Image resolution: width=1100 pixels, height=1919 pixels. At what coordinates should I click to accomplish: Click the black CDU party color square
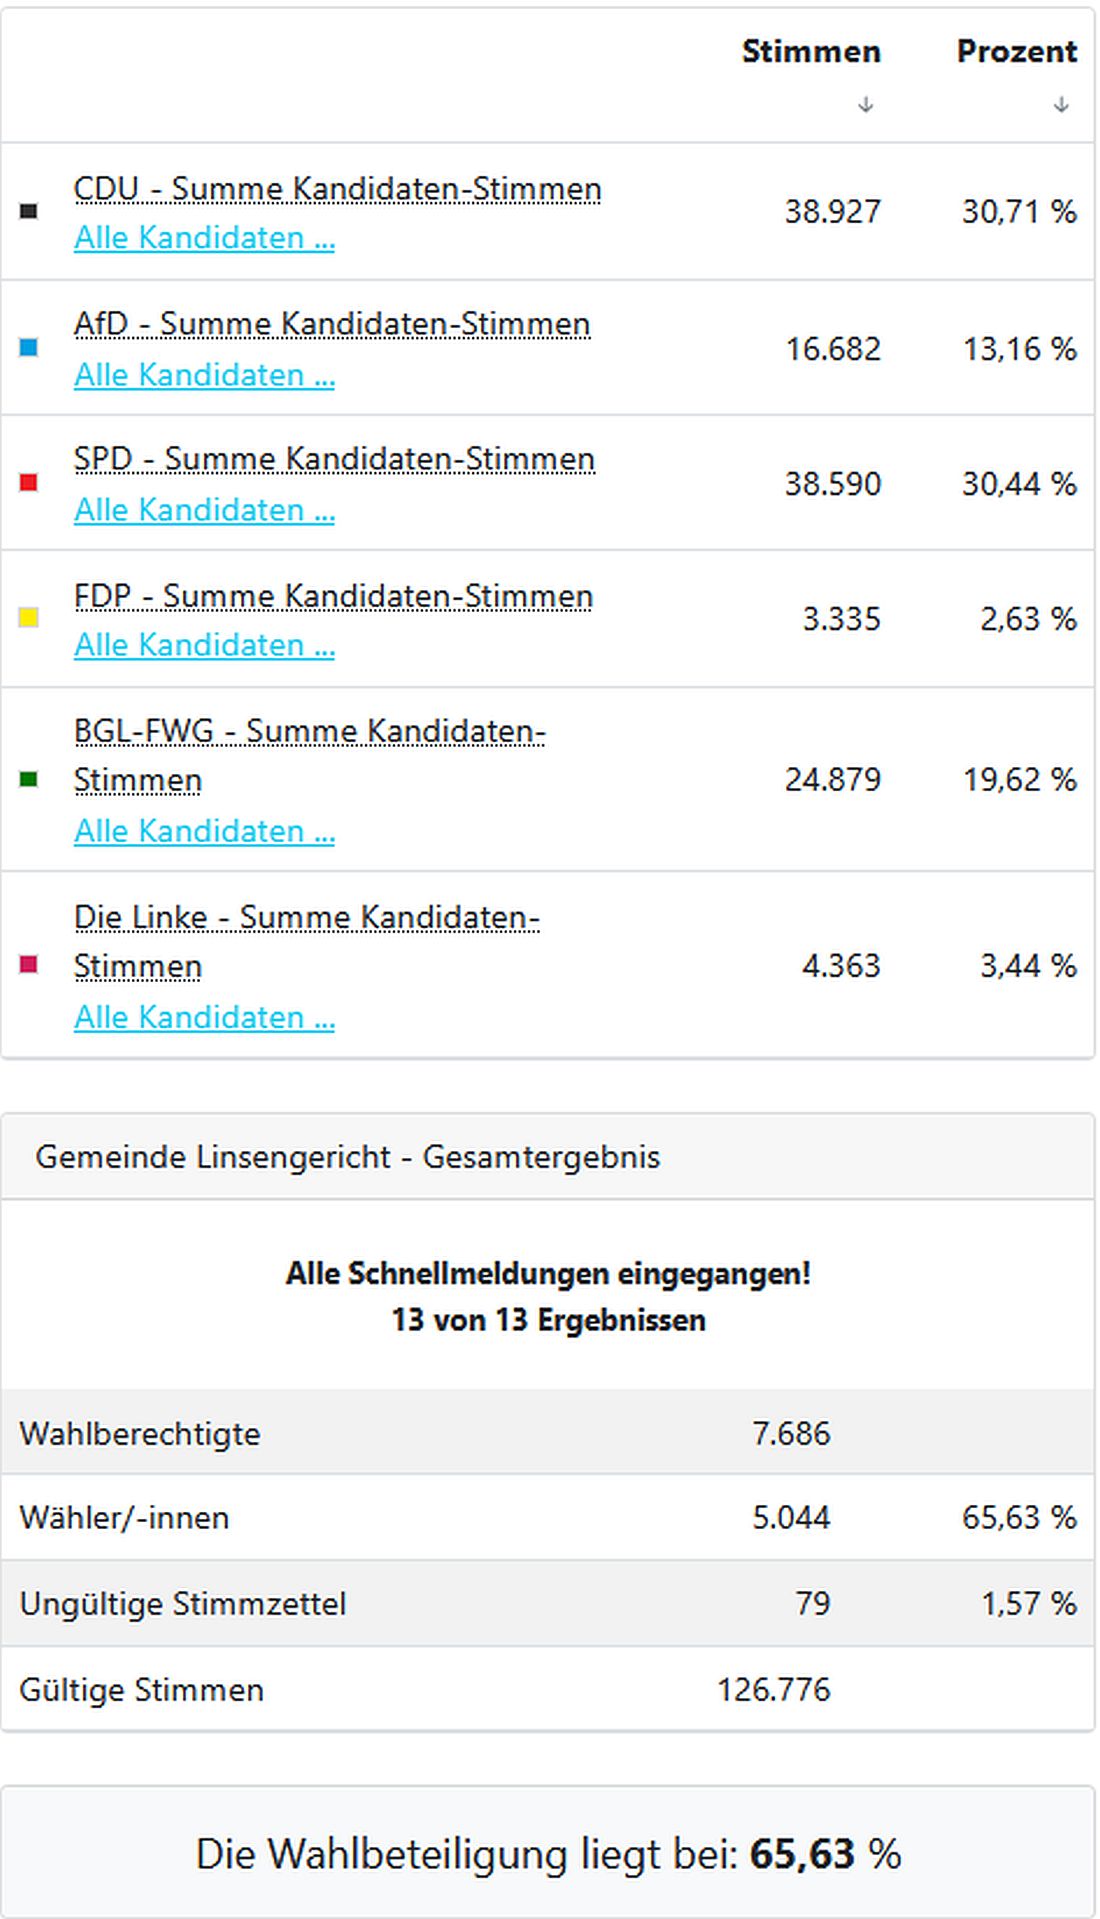coord(29,210)
